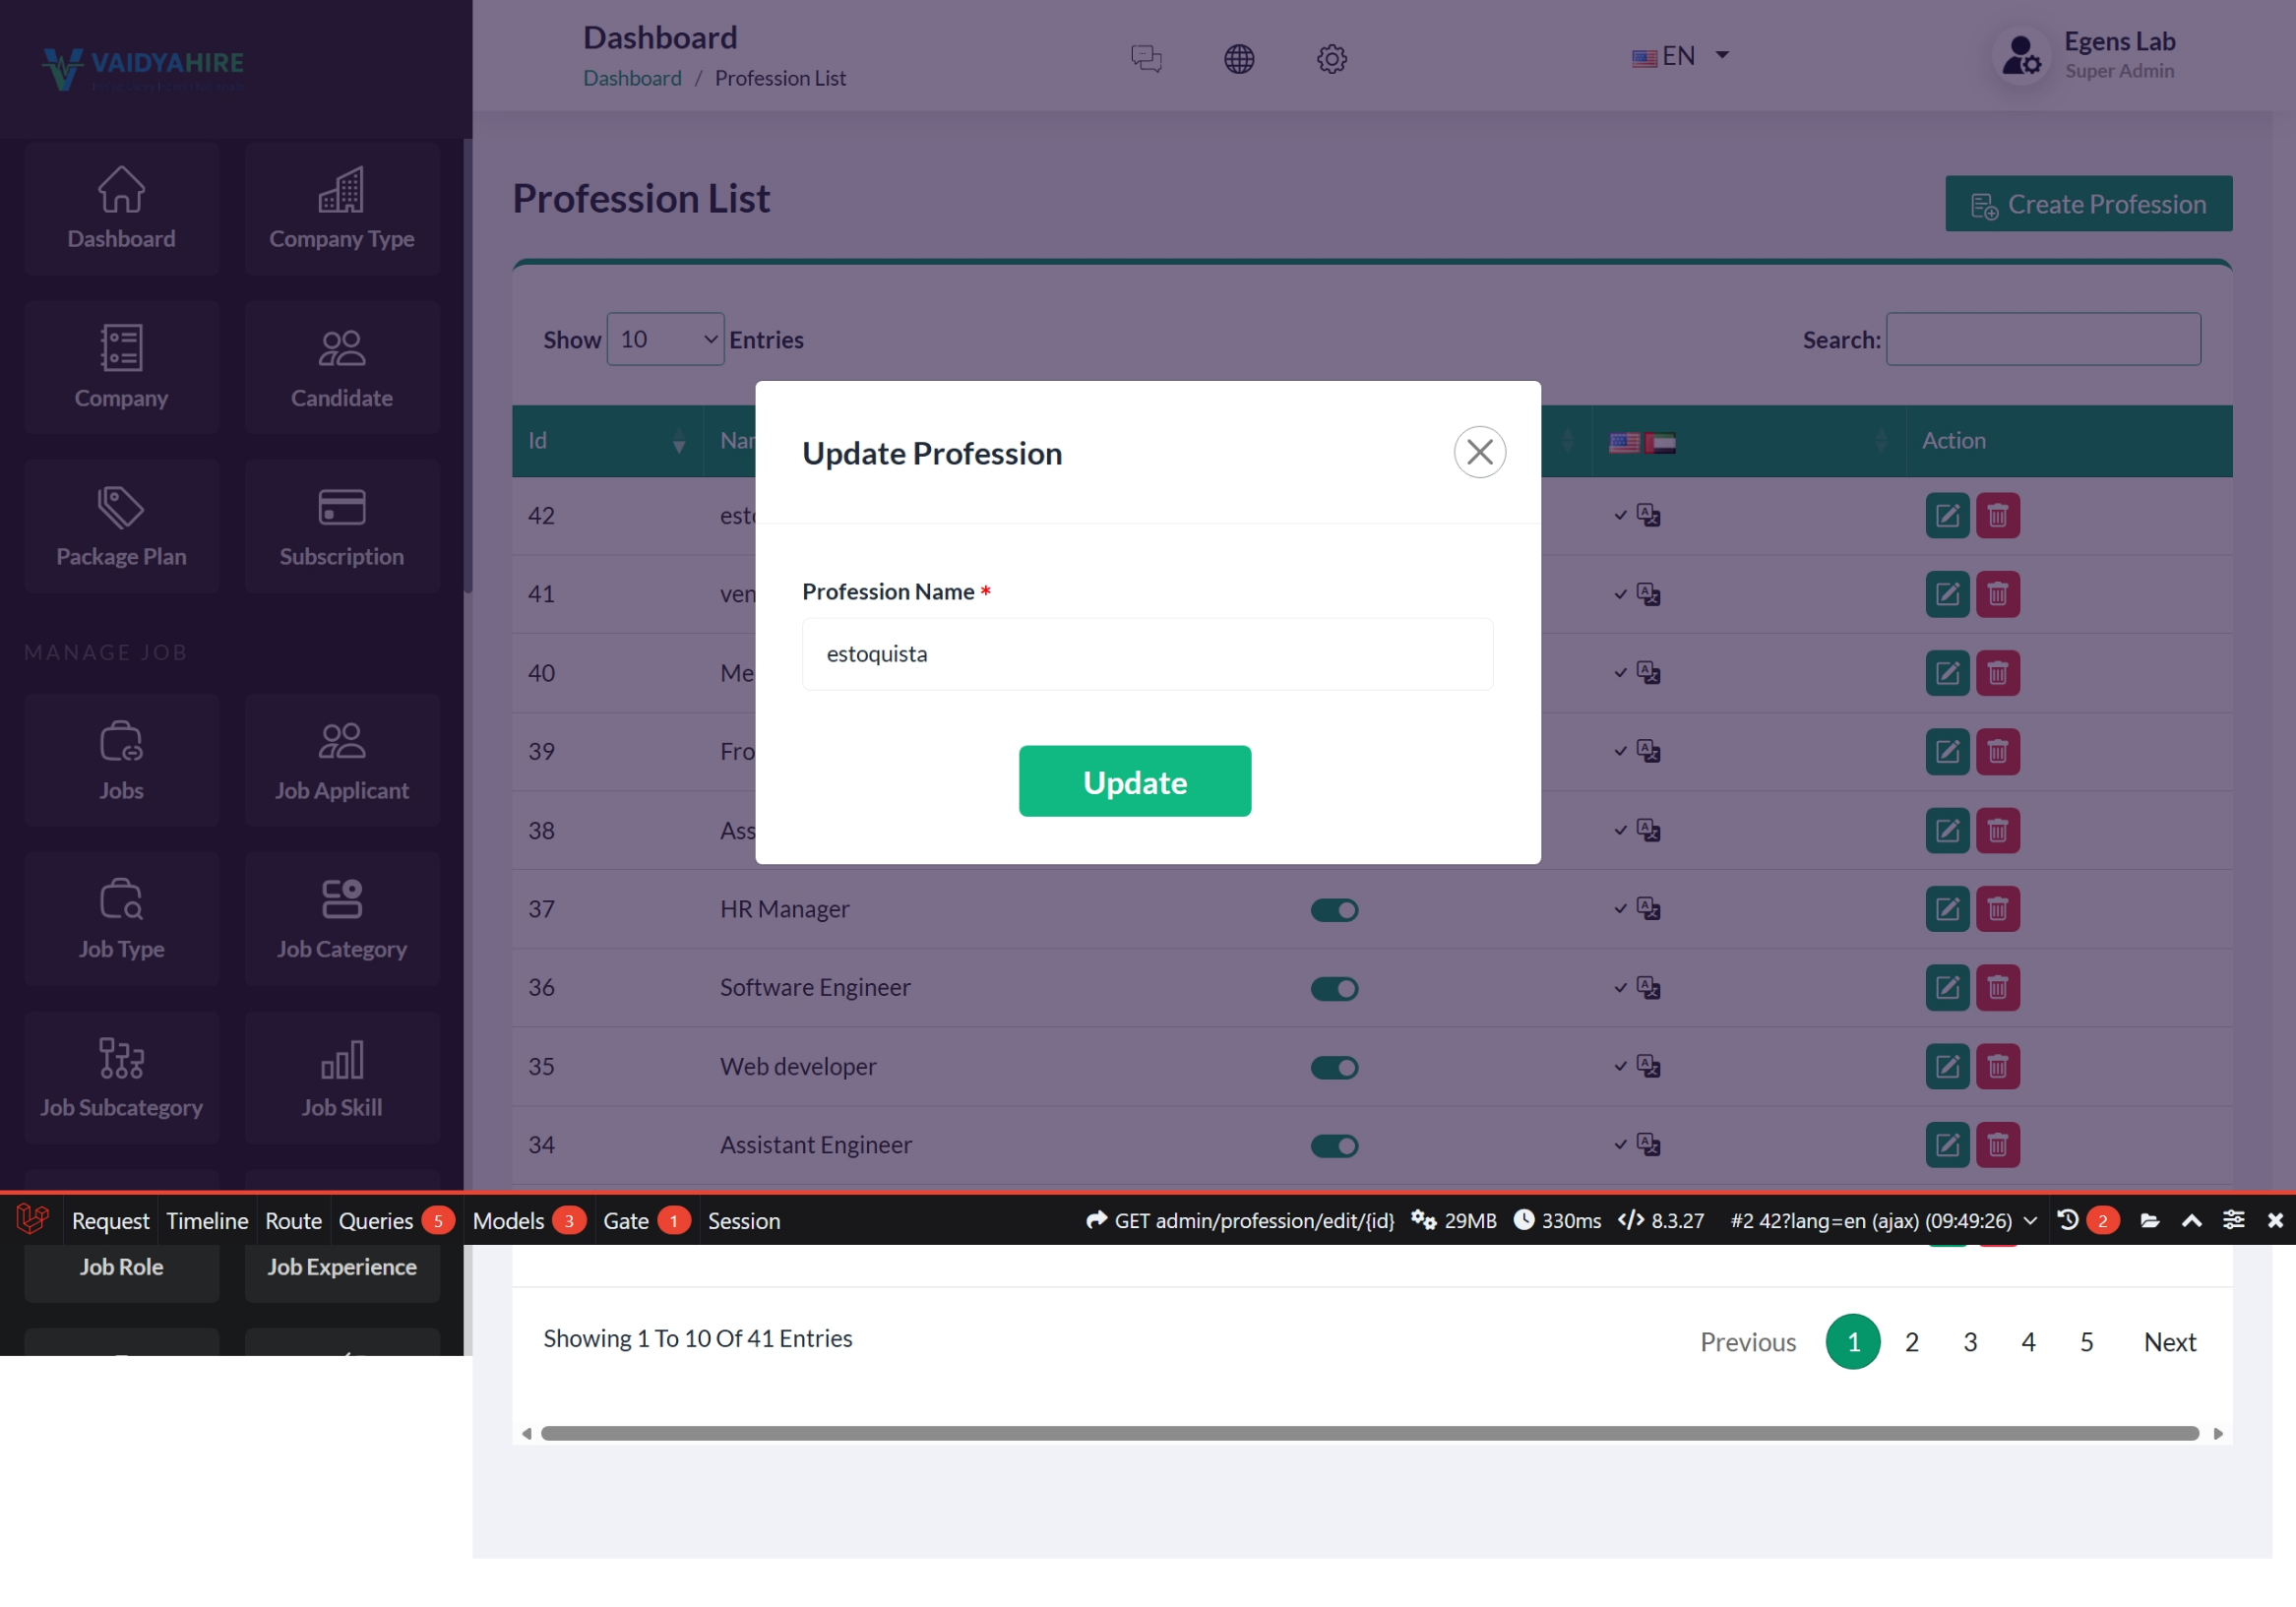Open the debugbar folder icon

pos(2149,1219)
